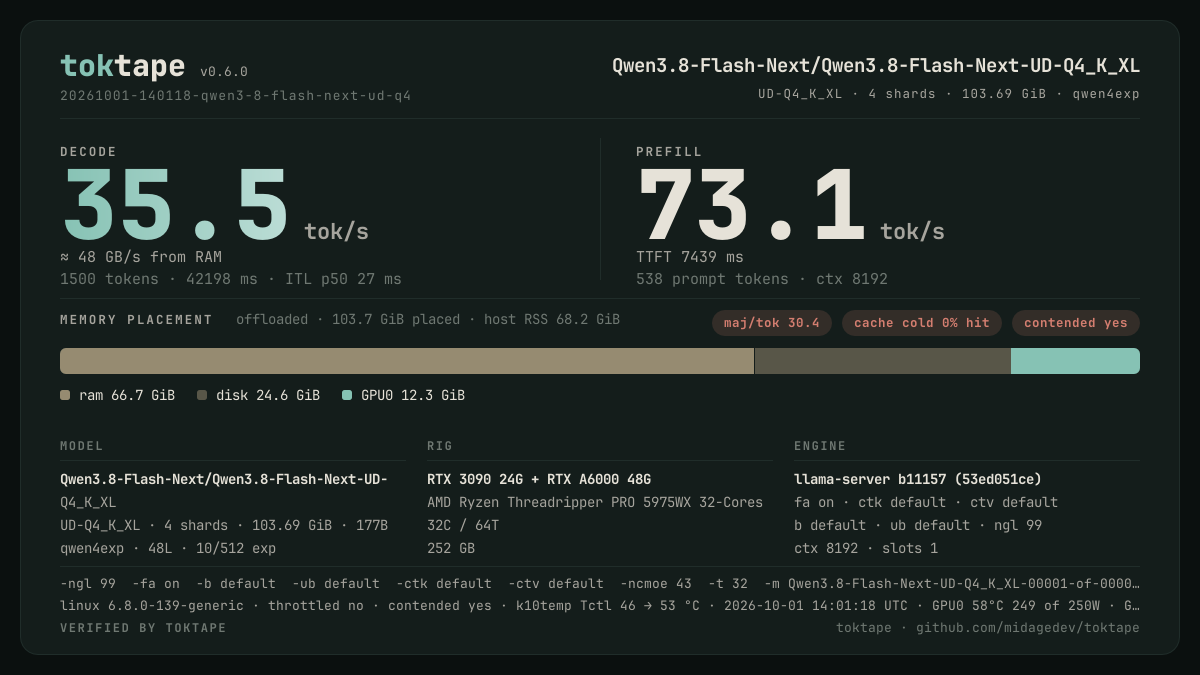Click the ram legend color swatch
The height and width of the screenshot is (675, 1200).
coord(65,395)
